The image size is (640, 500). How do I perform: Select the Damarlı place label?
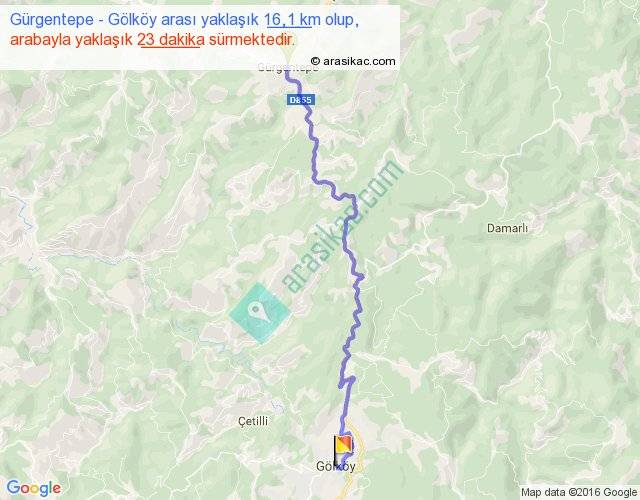507,228
